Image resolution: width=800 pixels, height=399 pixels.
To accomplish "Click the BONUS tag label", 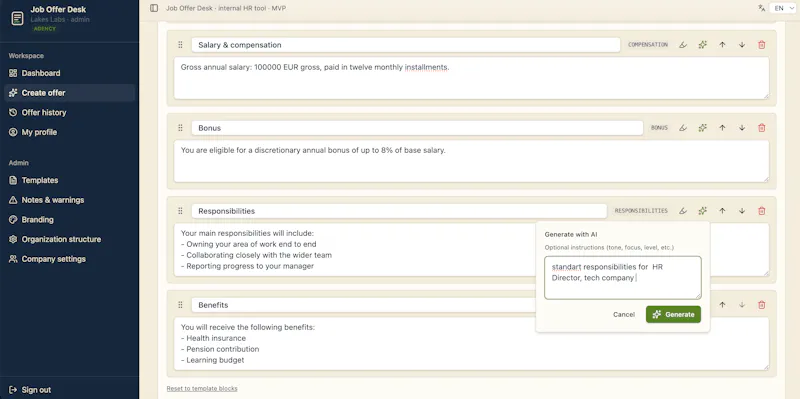I will pyautogui.click(x=659, y=128).
